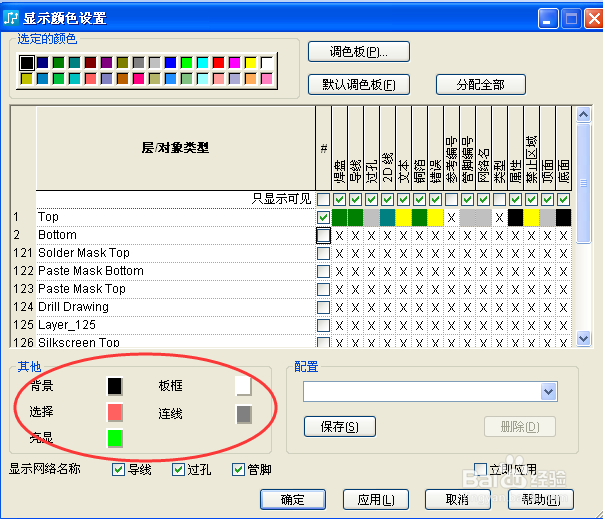Click the black background color swatch
Screen dimensions: 603x519
pyautogui.click(x=115, y=386)
